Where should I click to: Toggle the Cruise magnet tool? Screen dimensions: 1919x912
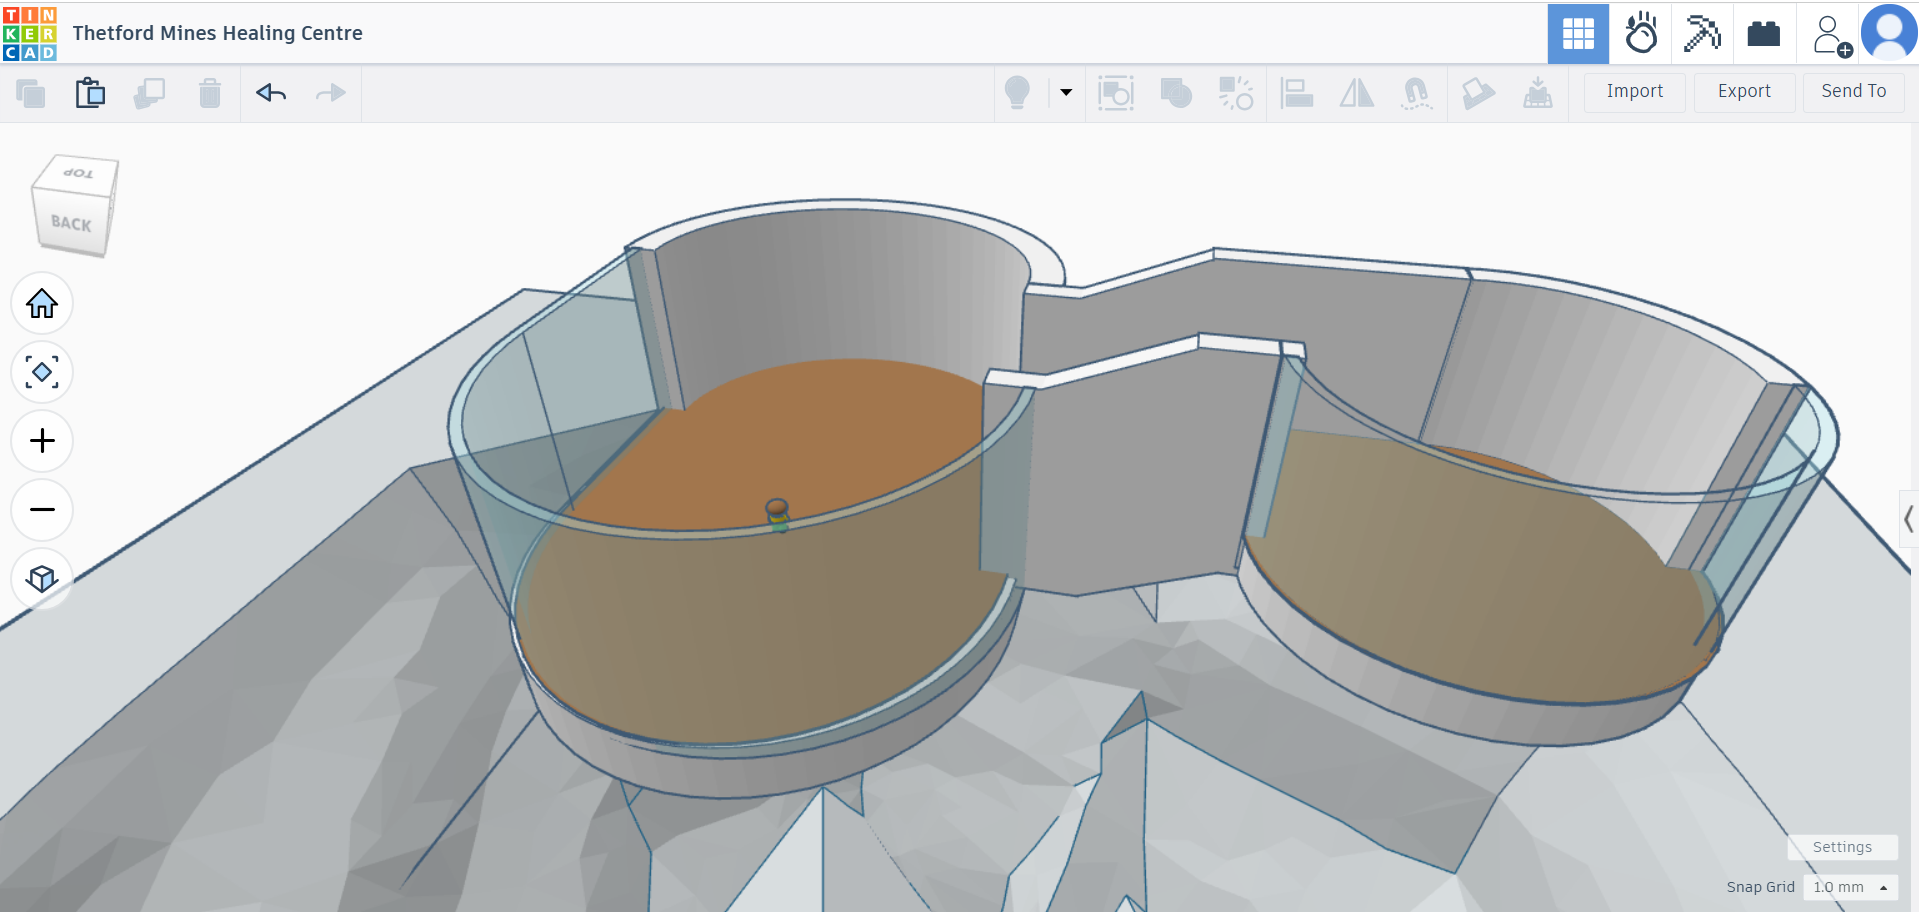(1417, 93)
